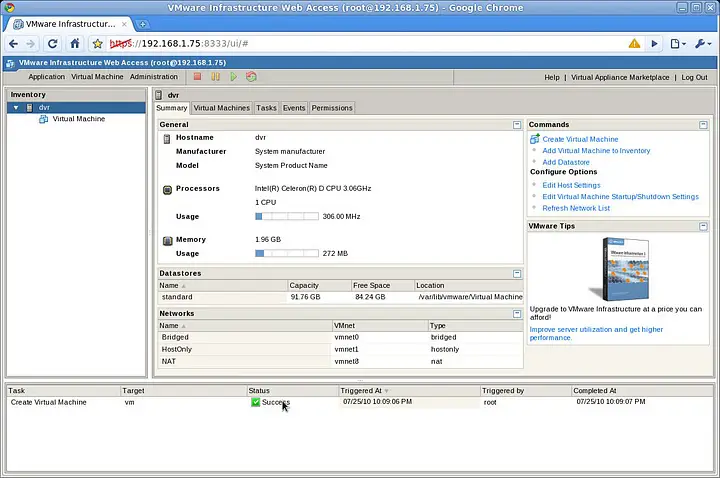The width and height of the screenshot is (720, 478).
Task: Click the Power Off stop icon
Action: [197, 77]
